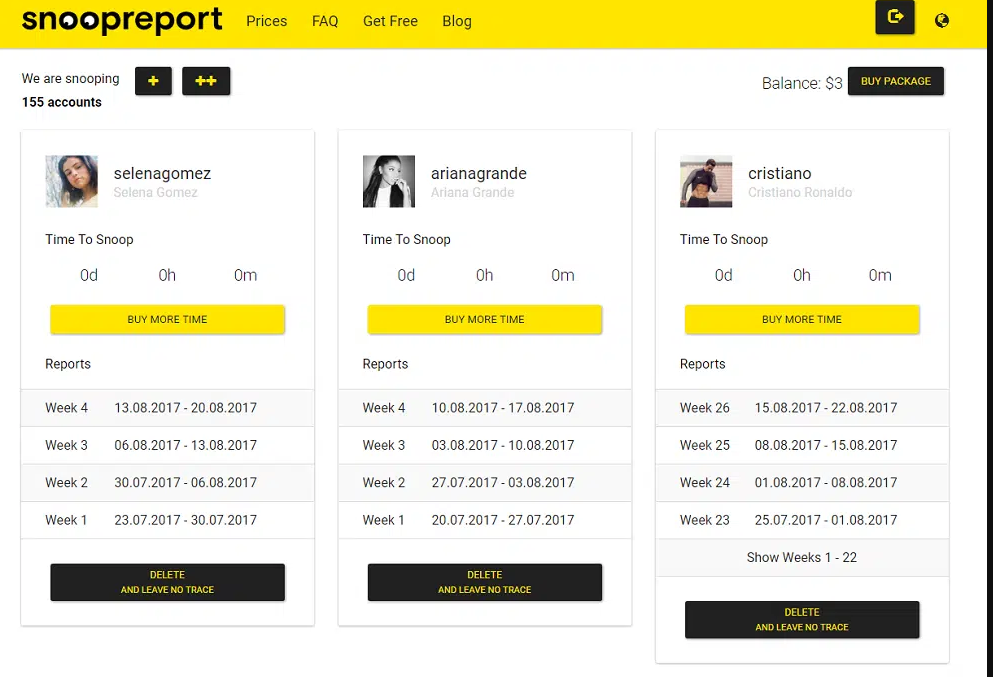Delete cristiano and leave no trace
The image size is (993, 677).
click(x=802, y=619)
